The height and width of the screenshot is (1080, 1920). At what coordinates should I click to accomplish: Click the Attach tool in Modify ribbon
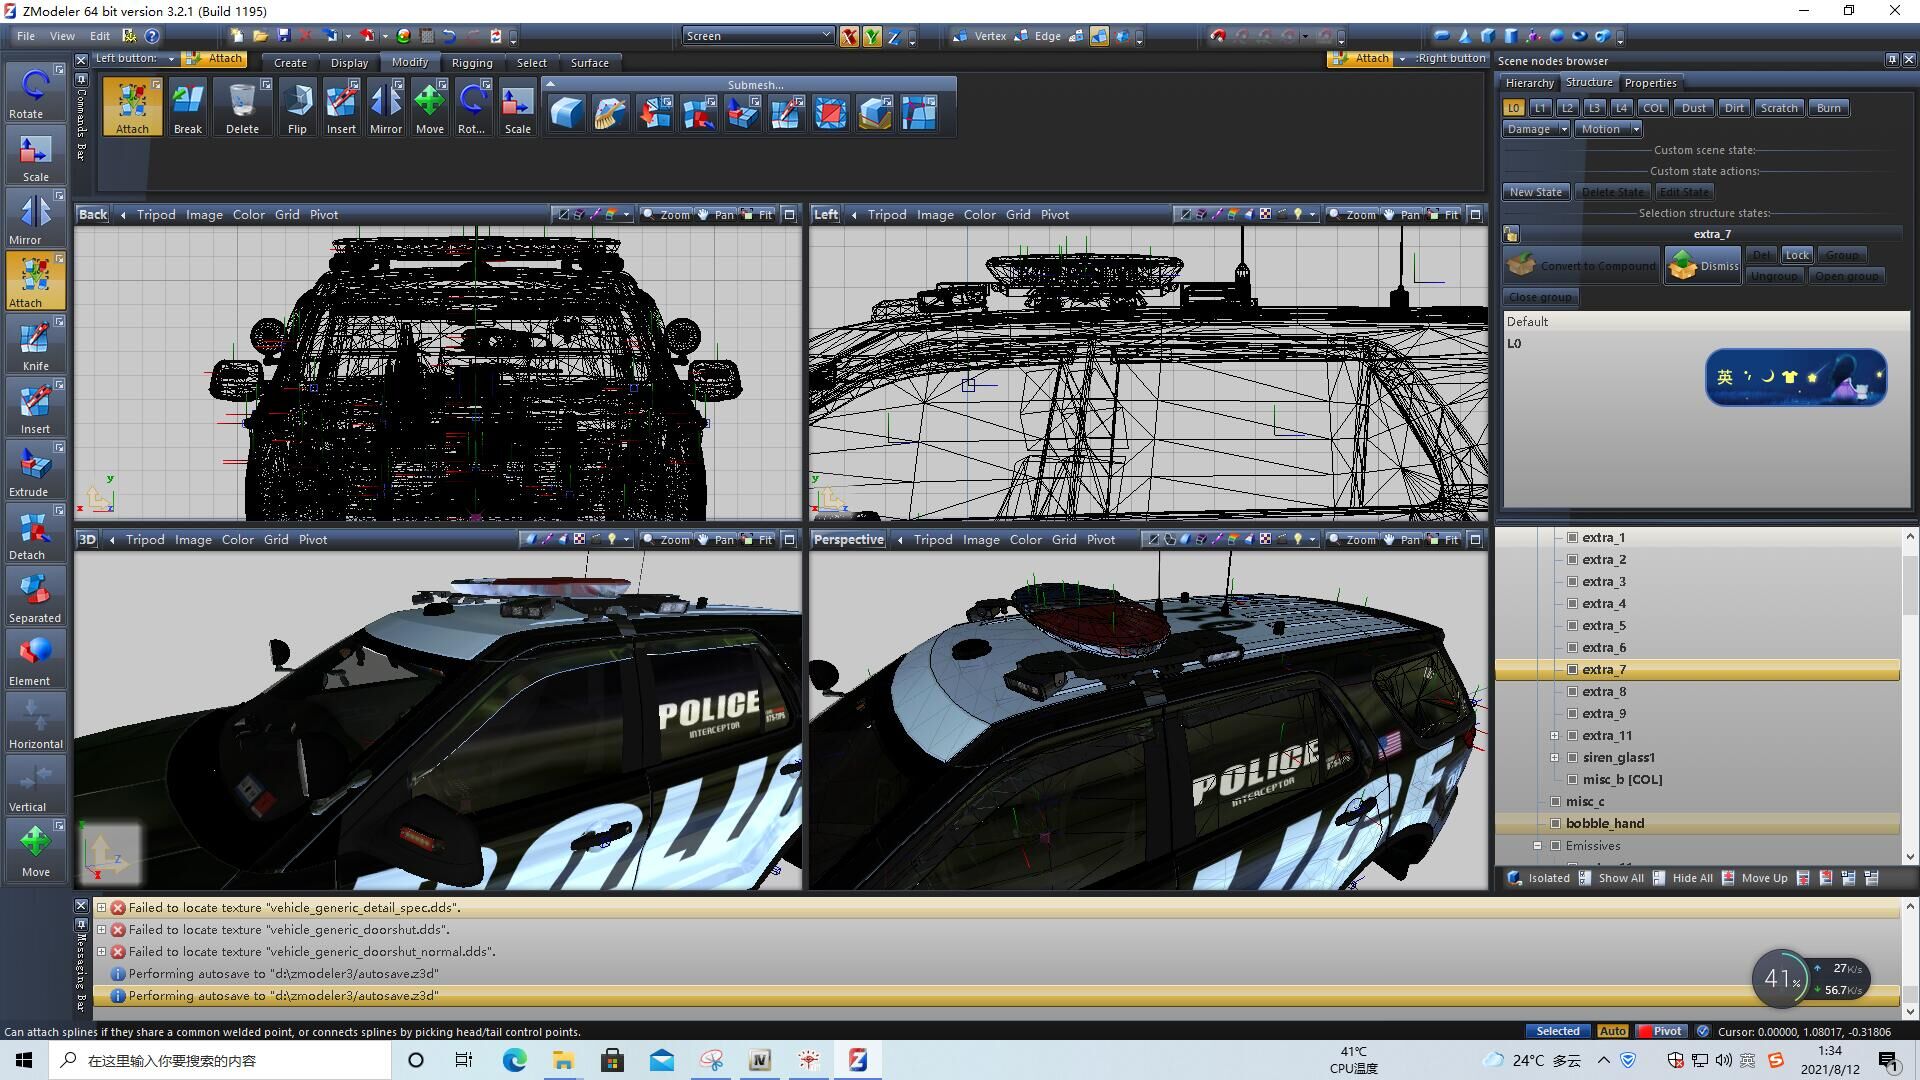pos(132,108)
